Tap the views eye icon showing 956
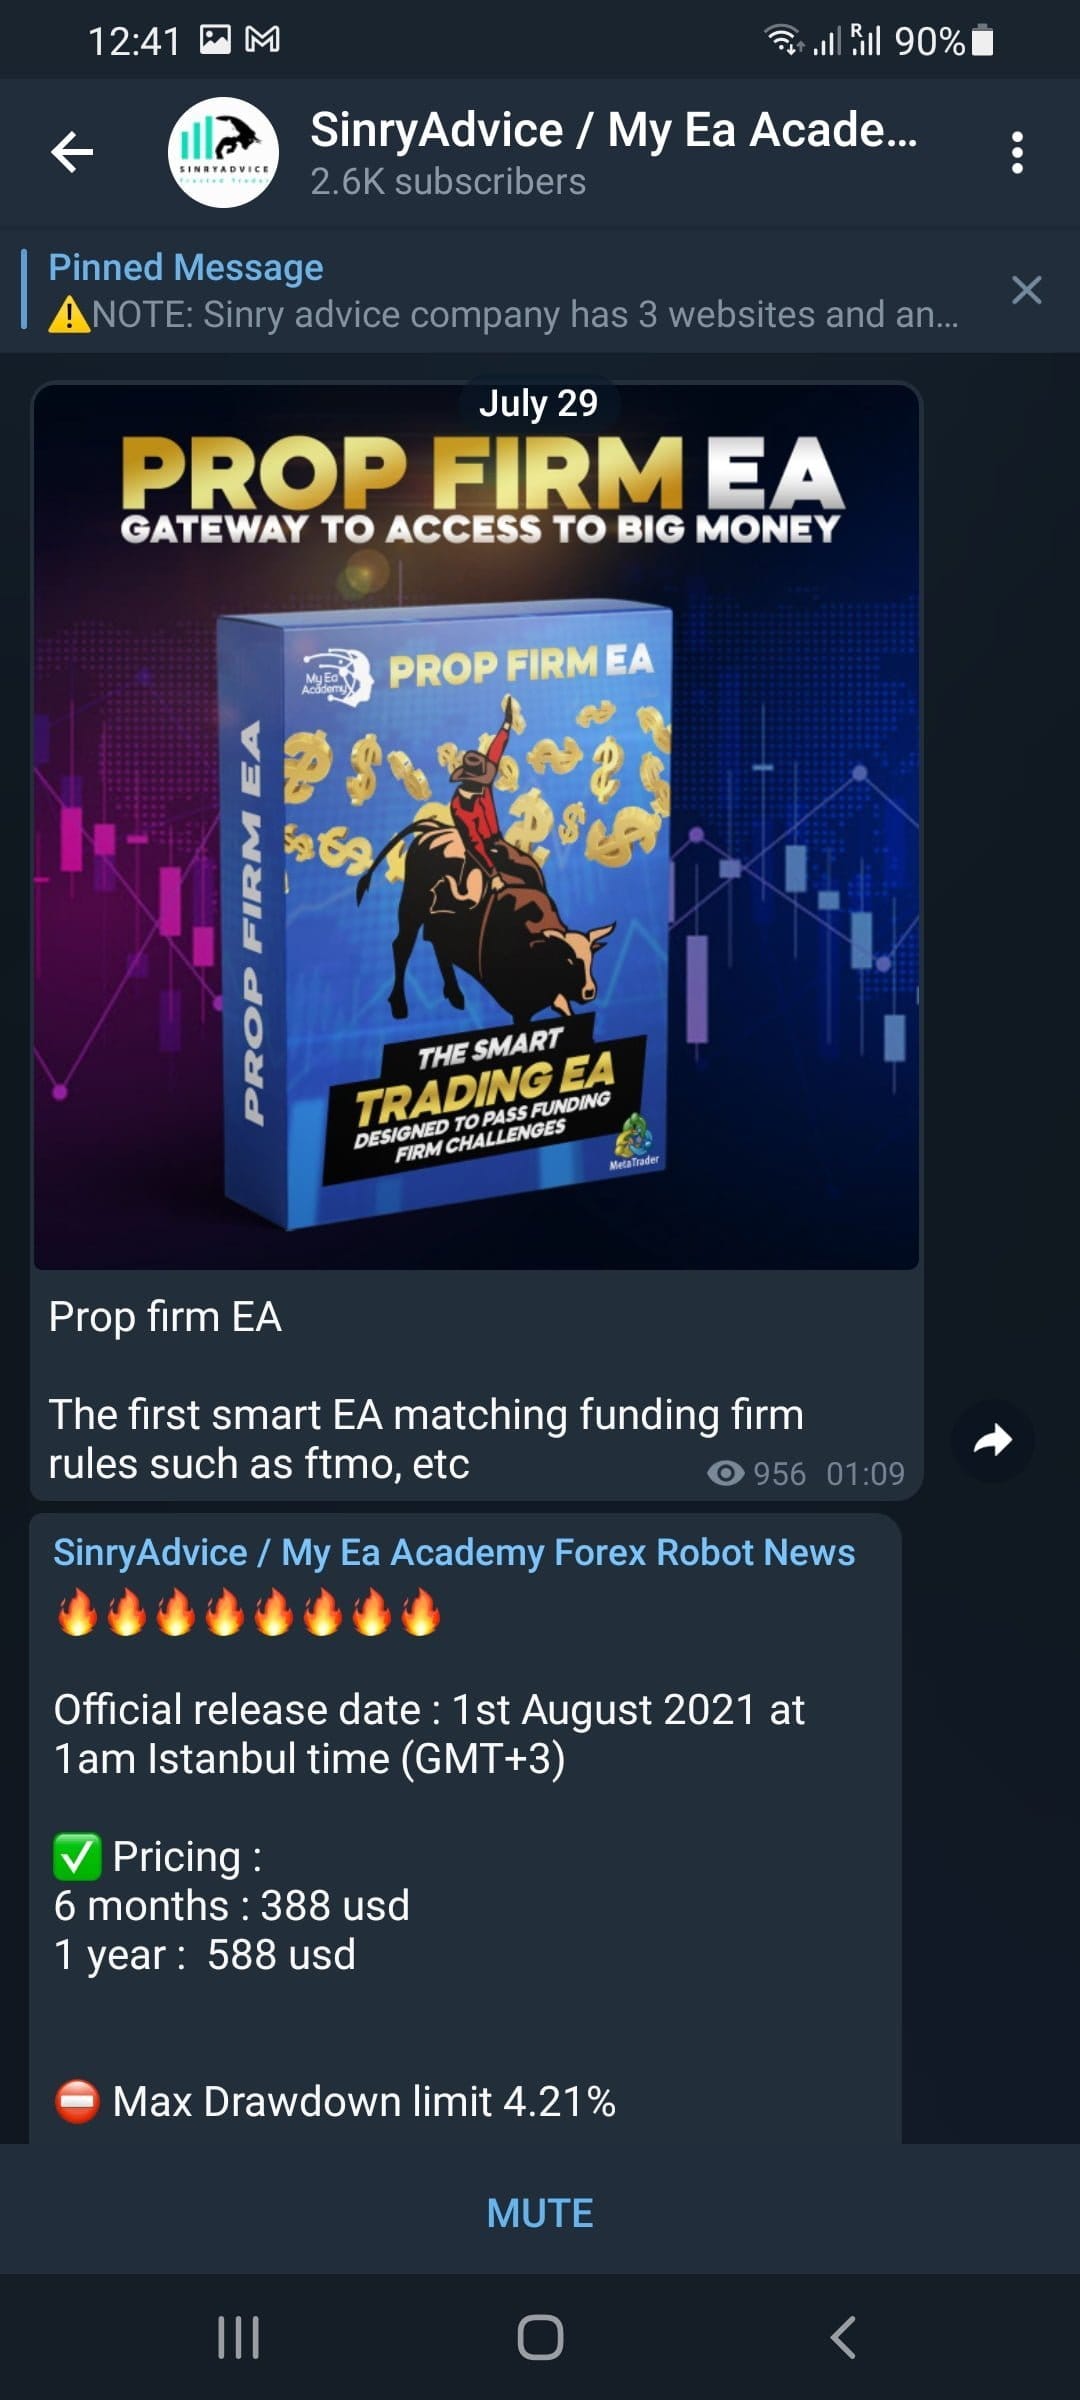The image size is (1080, 2400). tap(725, 1473)
